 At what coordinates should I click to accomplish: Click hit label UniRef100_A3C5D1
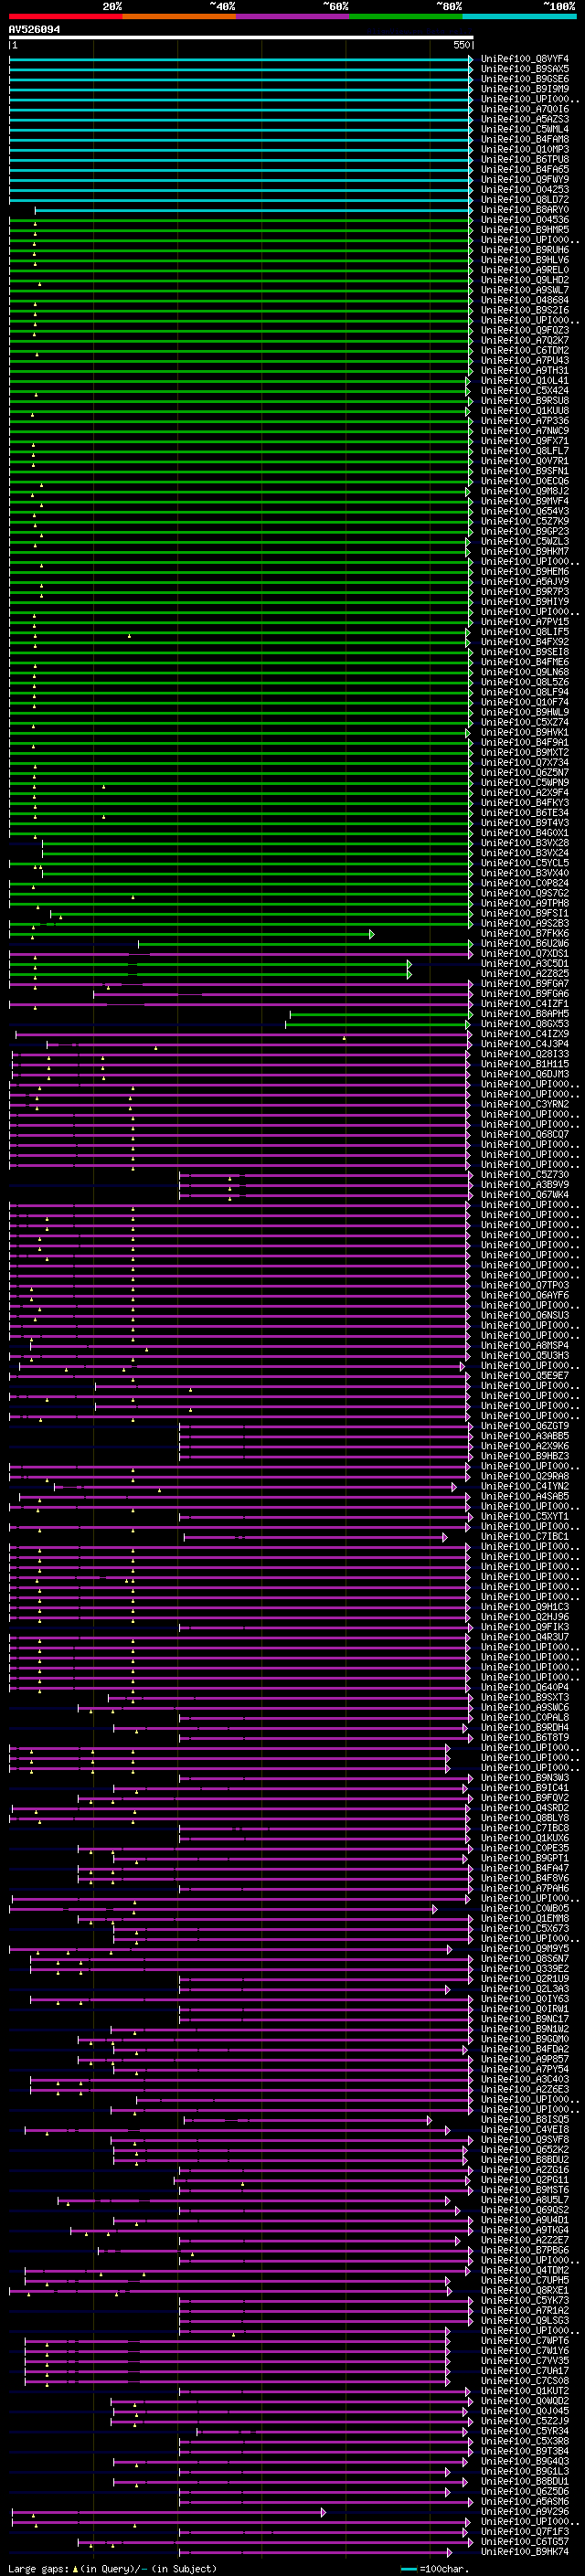point(525,964)
